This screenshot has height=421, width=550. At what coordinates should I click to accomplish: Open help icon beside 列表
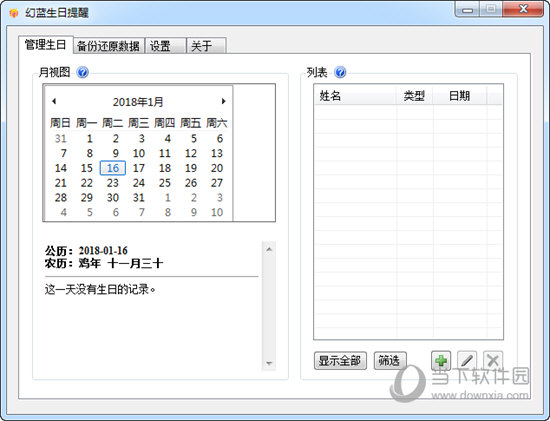[340, 73]
